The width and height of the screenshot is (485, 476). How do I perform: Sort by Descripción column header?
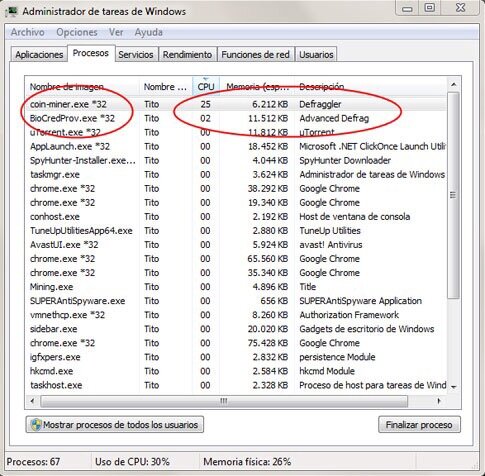point(371,87)
